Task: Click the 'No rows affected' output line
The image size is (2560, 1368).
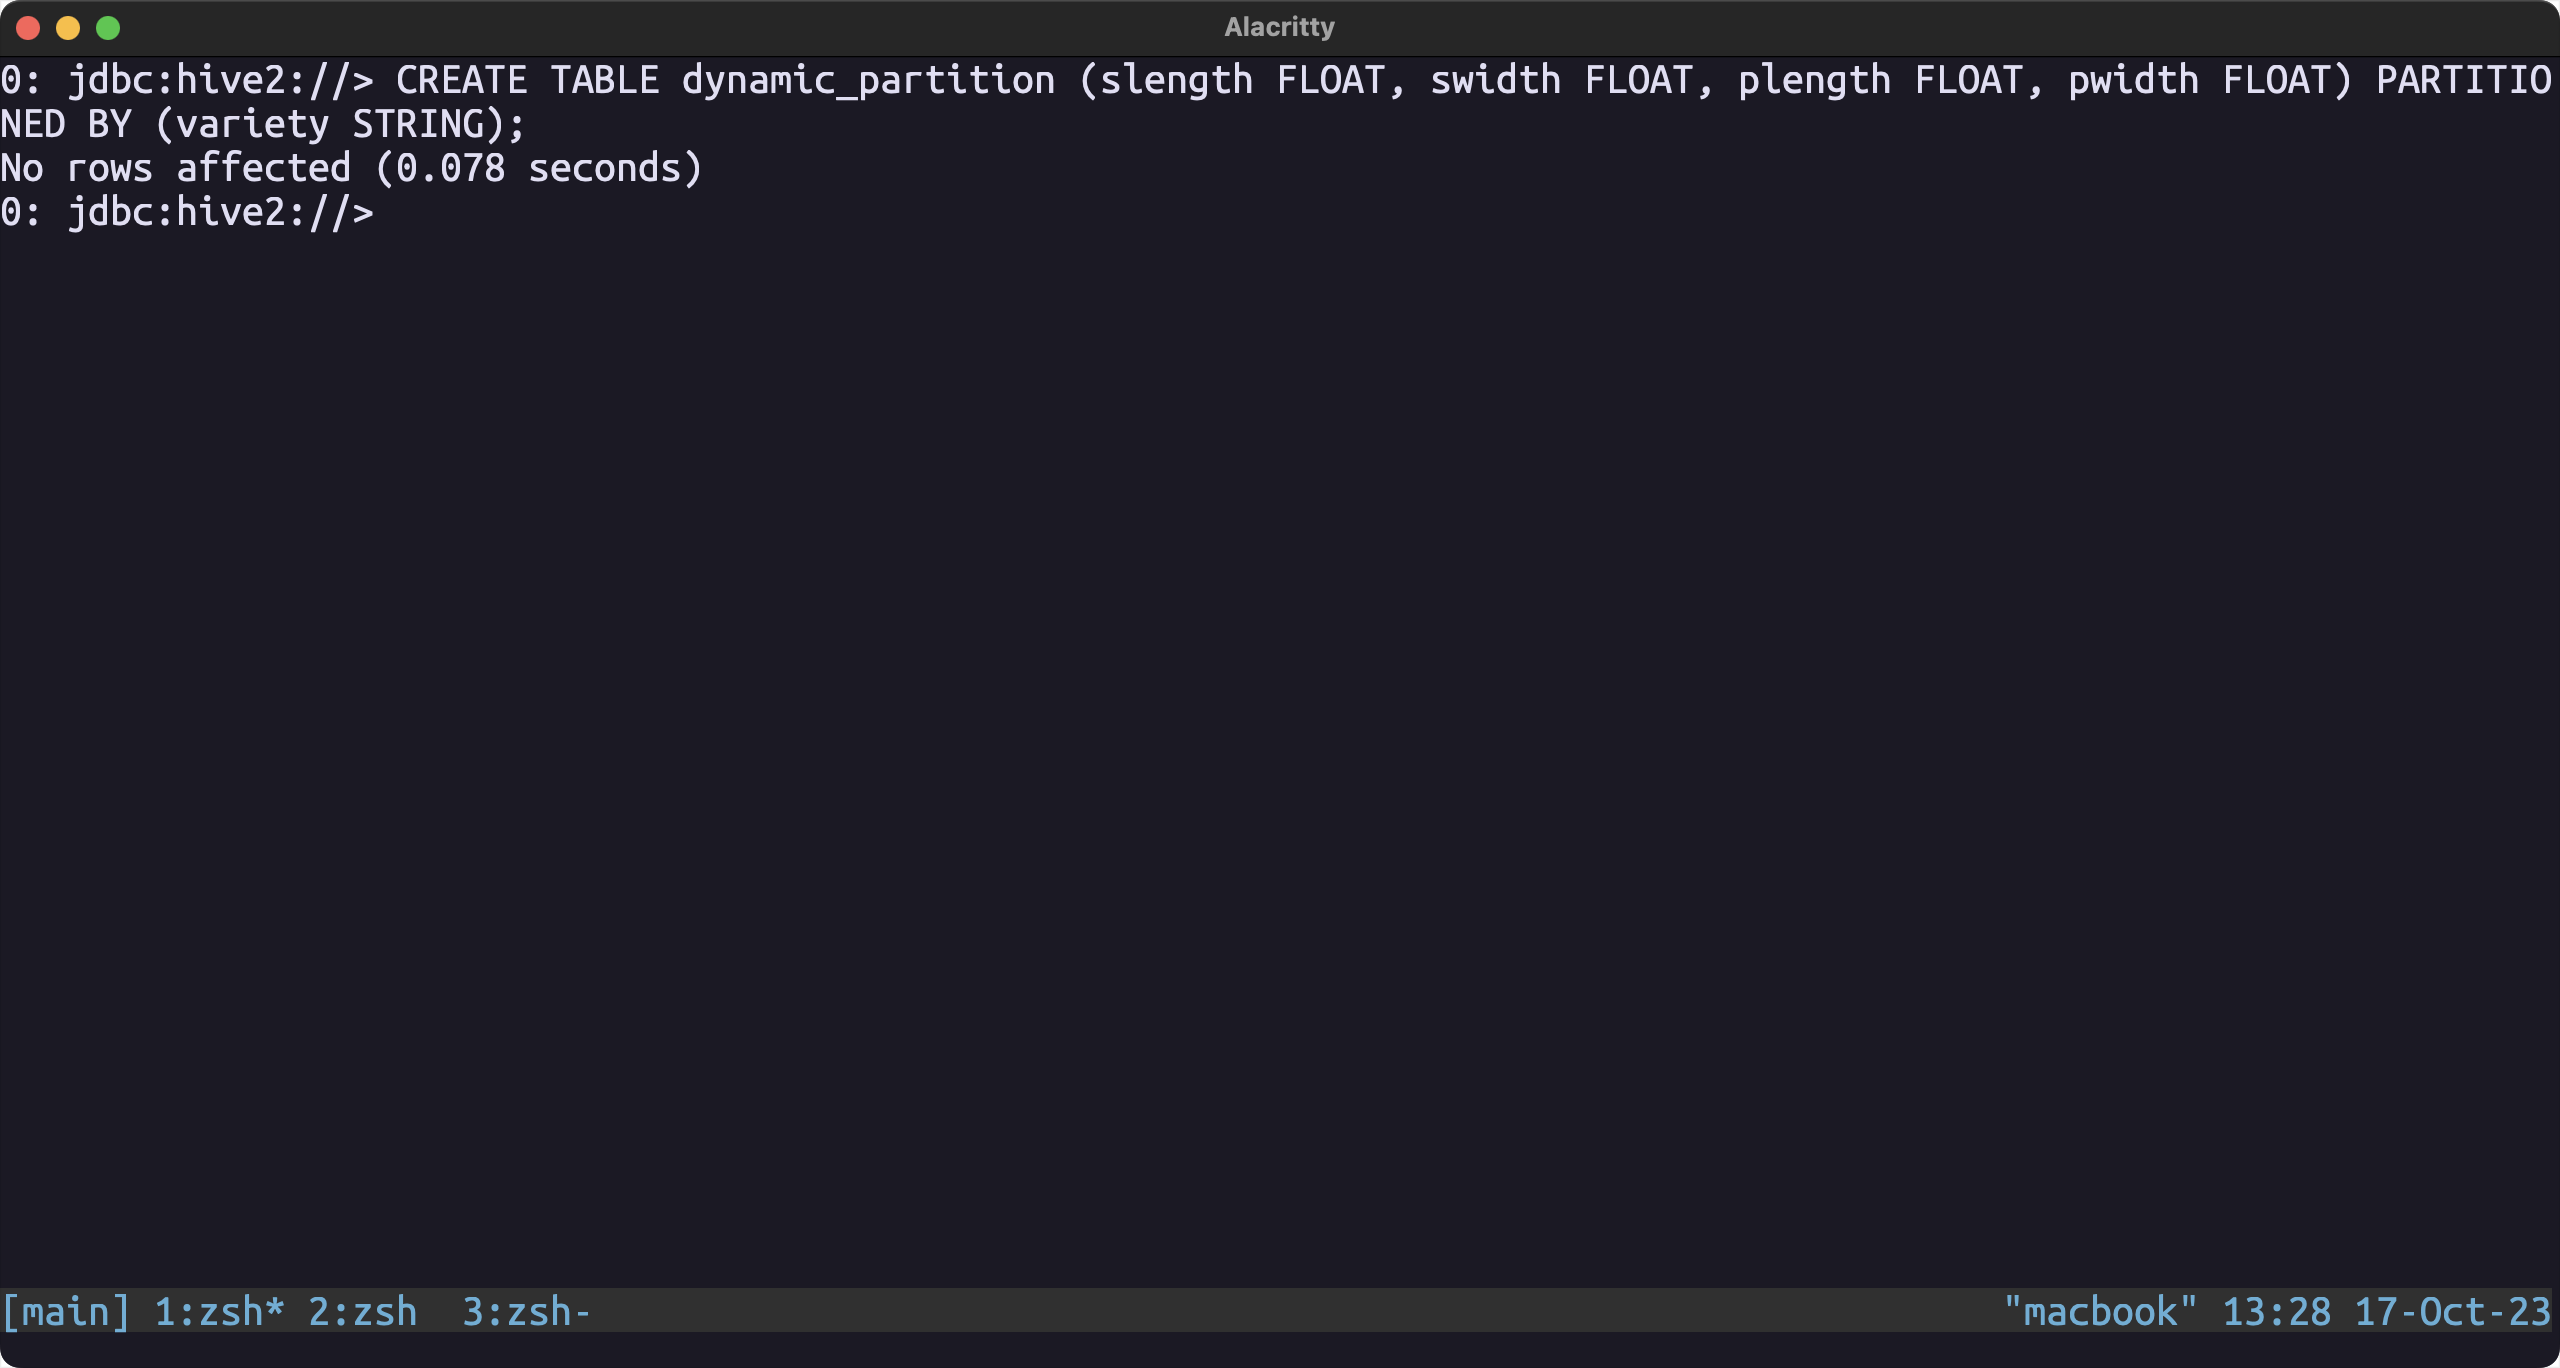Action: tap(352, 168)
